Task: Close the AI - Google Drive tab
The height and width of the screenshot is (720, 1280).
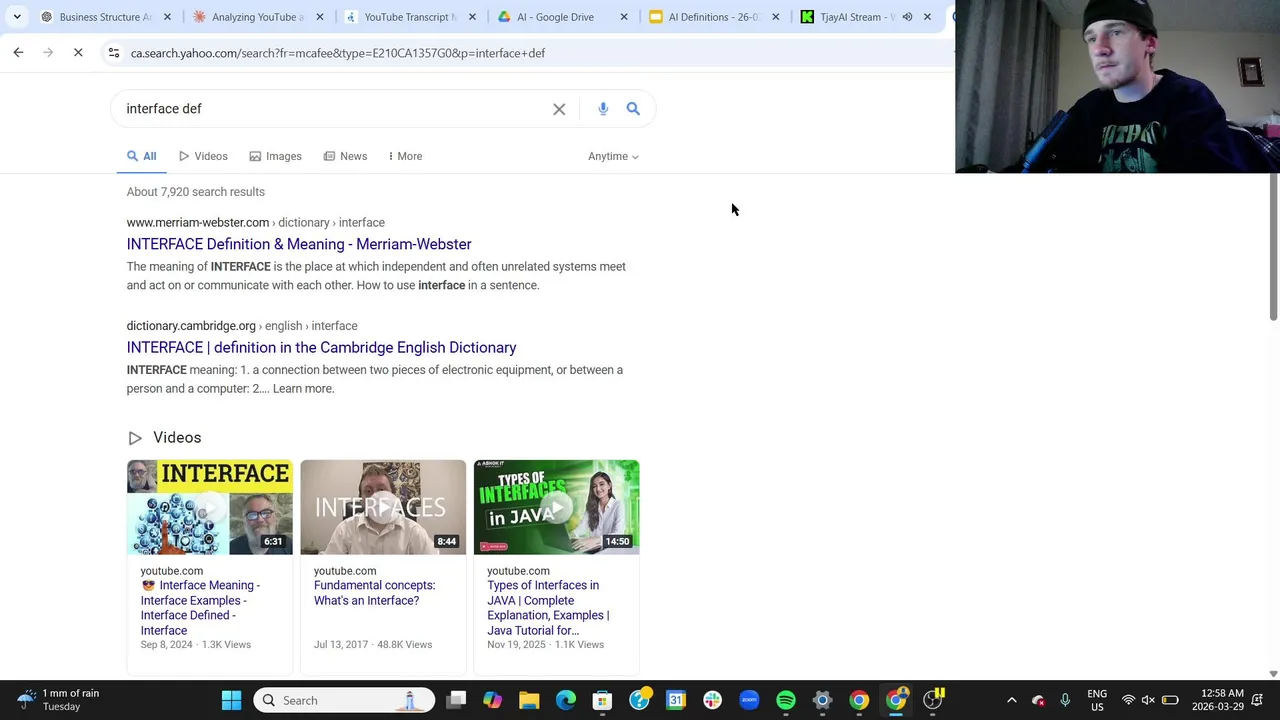Action: tap(624, 17)
